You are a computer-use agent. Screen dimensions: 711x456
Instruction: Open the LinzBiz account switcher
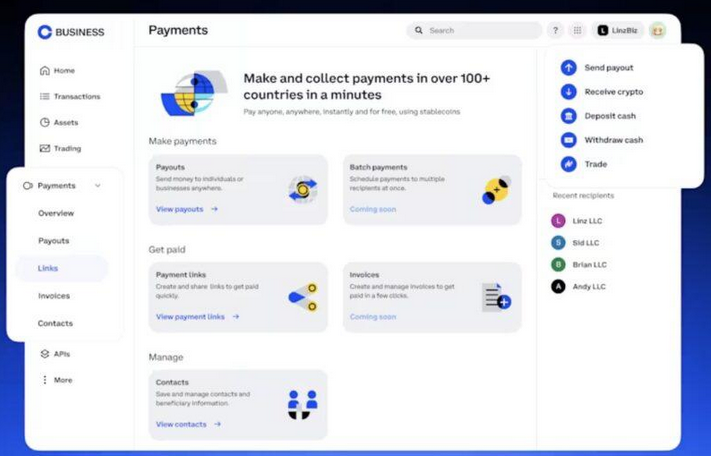pos(618,30)
